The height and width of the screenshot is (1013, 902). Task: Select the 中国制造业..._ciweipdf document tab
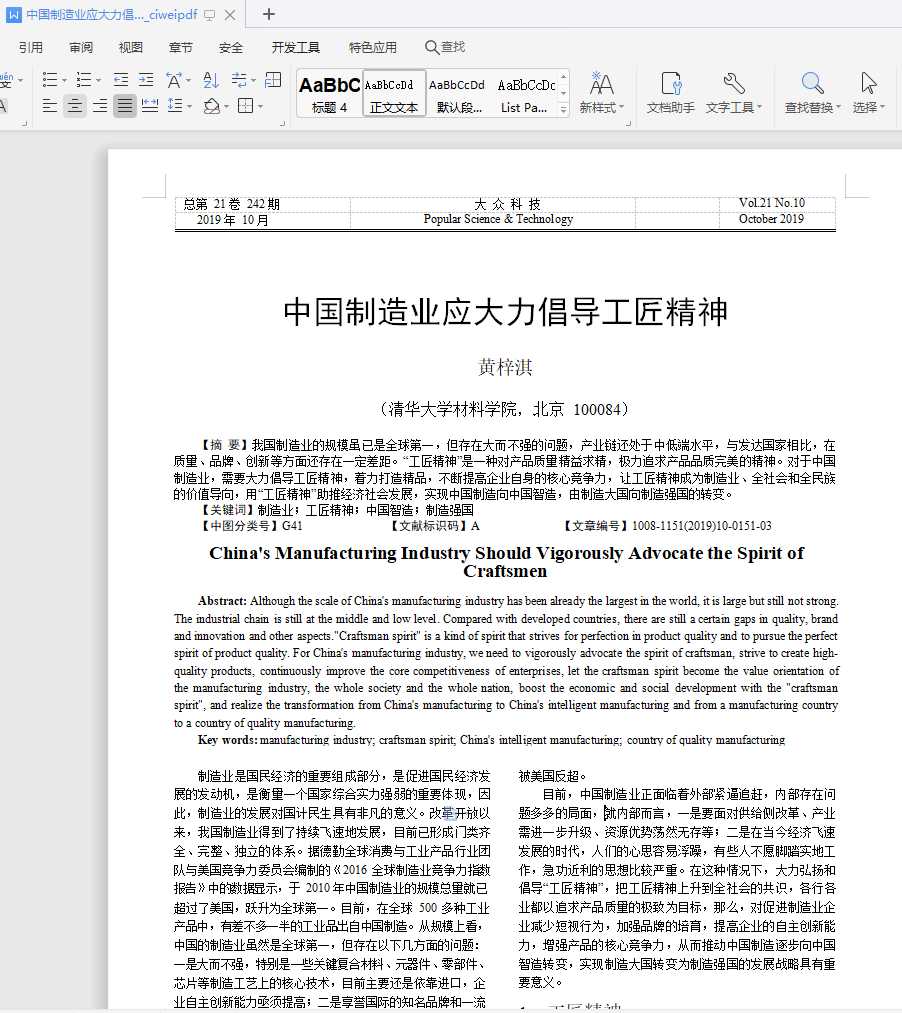pyautogui.click(x=111, y=14)
